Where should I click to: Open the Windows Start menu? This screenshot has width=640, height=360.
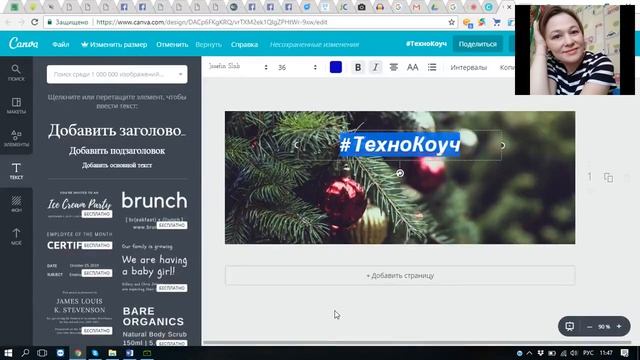8,353
